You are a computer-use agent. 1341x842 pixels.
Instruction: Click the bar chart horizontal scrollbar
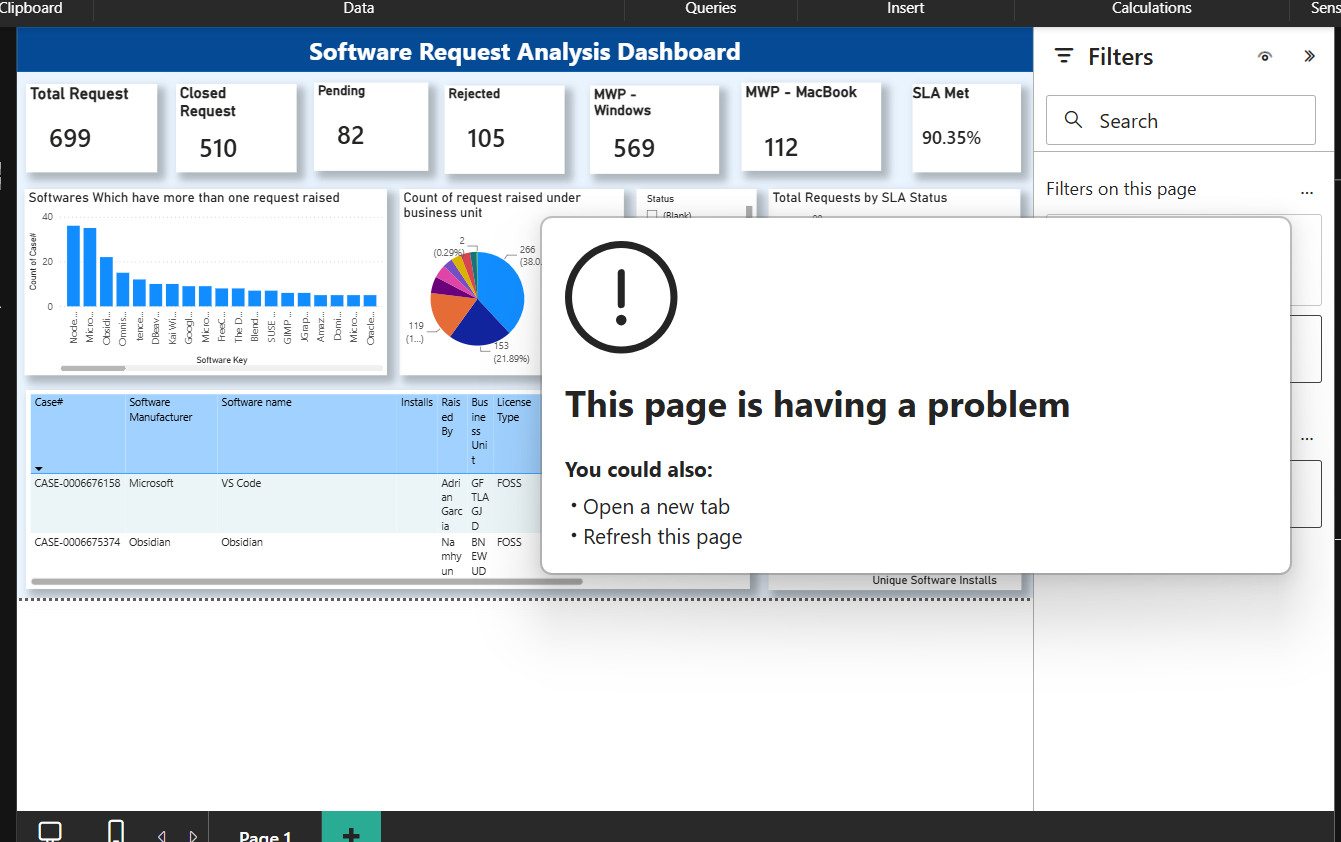tap(93, 368)
